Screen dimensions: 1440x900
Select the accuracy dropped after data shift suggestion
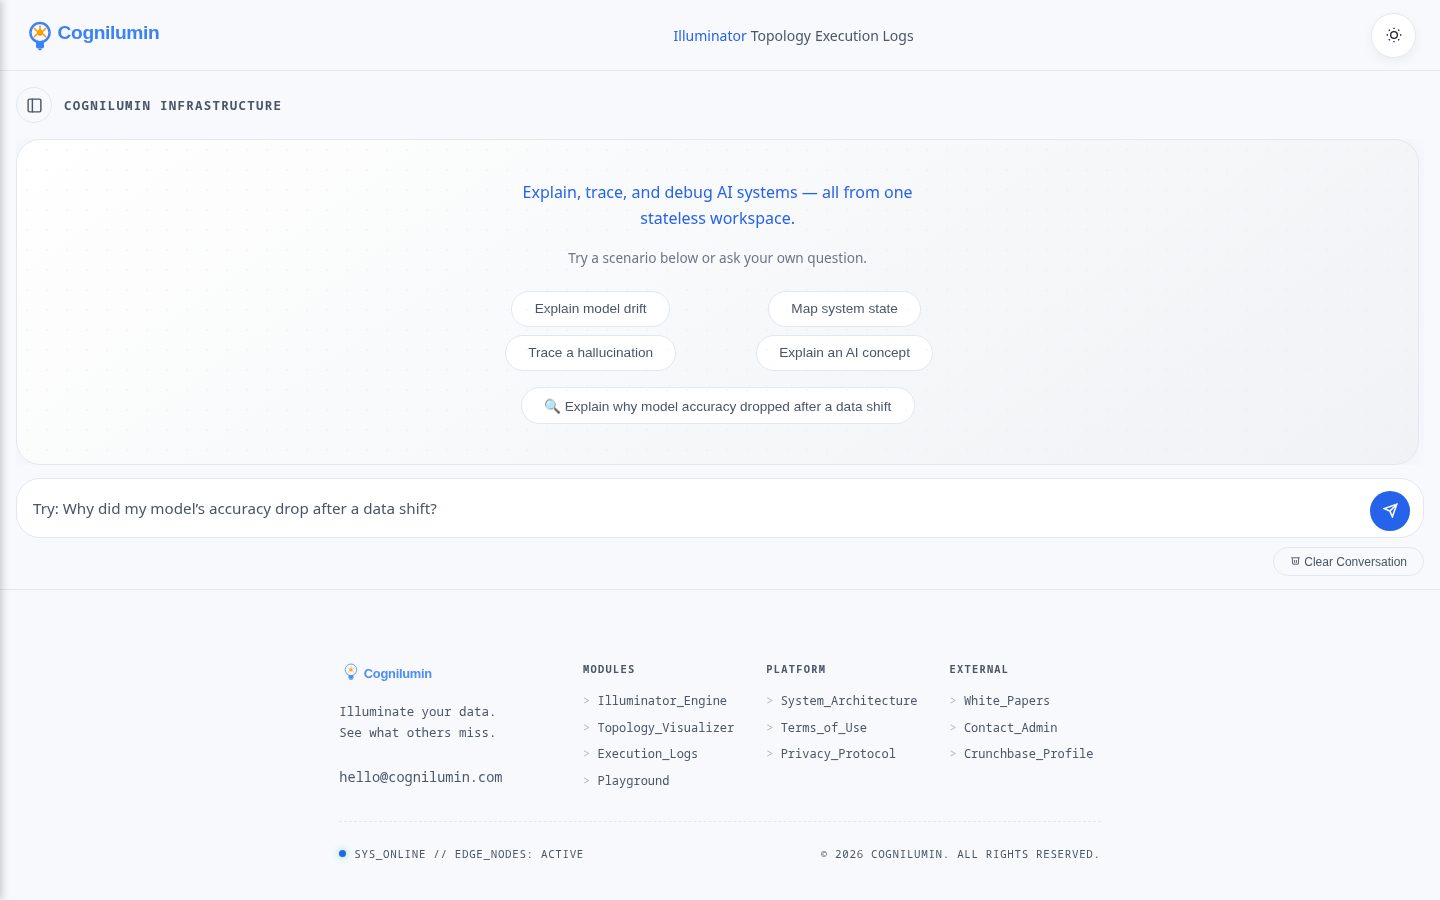click(x=718, y=406)
